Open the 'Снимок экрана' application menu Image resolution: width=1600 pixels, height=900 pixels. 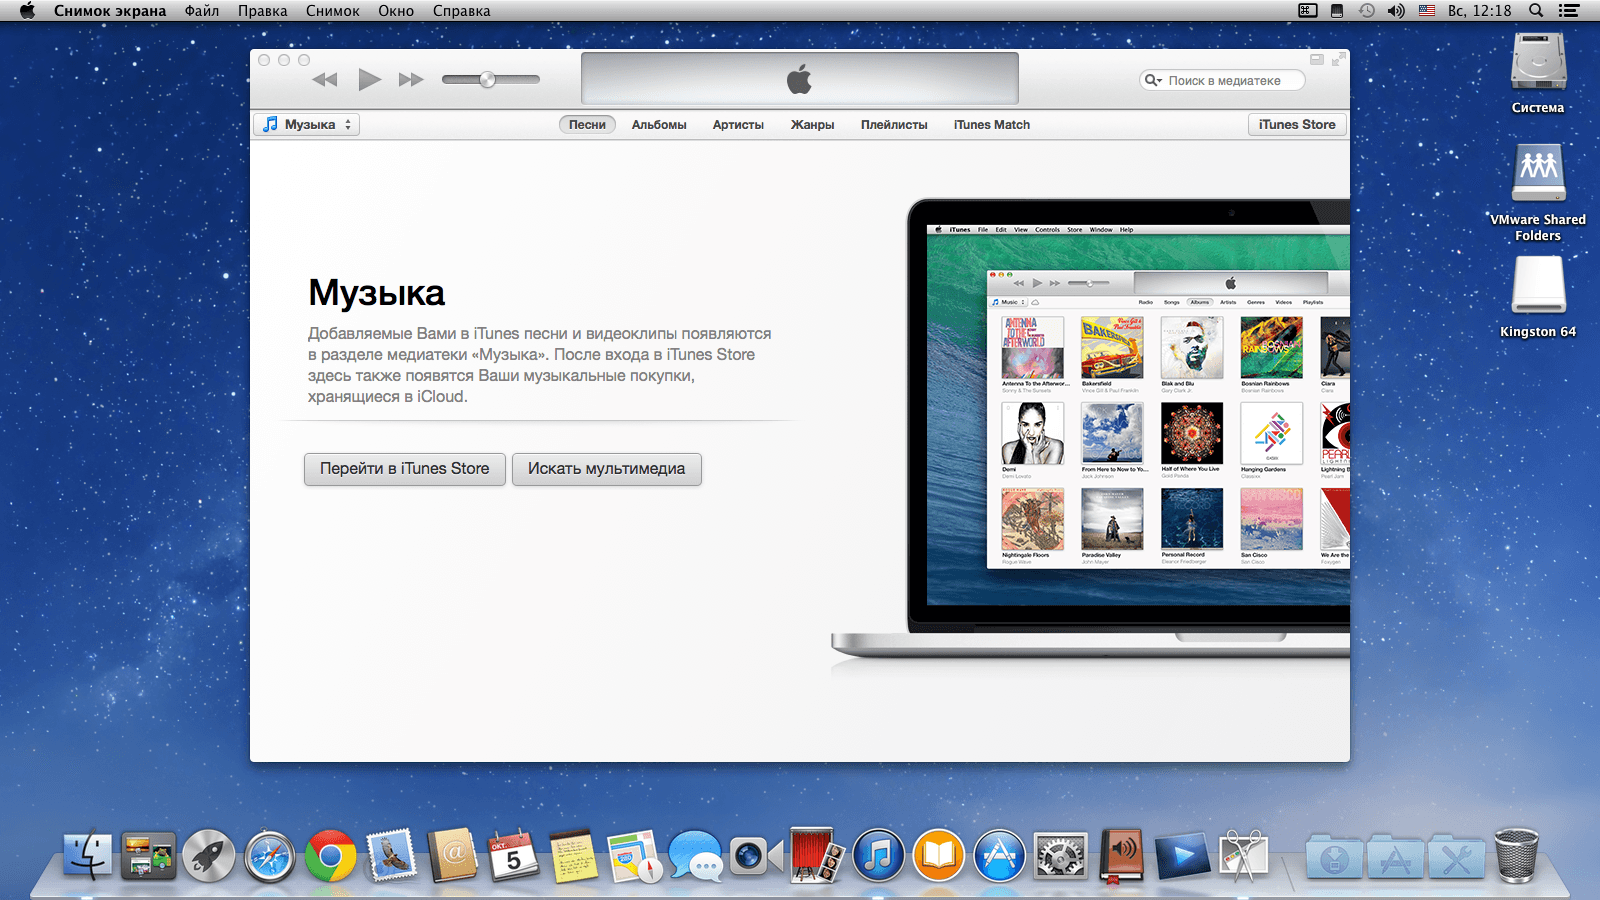click(110, 11)
